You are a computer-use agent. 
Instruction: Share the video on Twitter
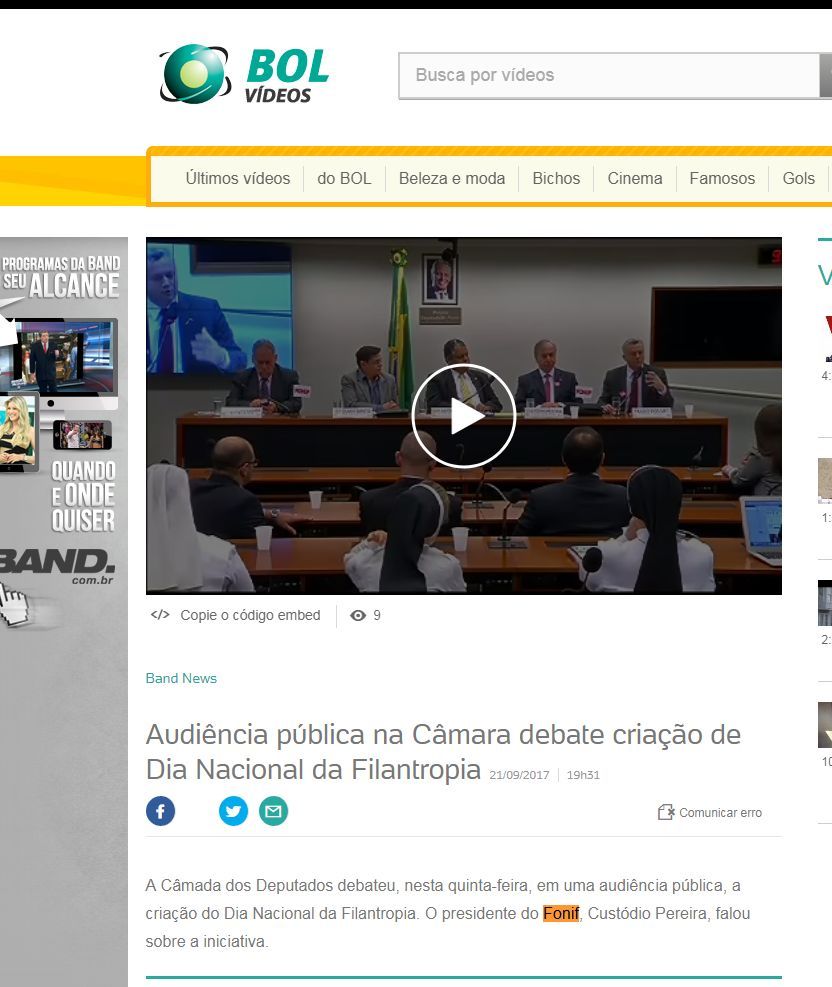point(233,811)
